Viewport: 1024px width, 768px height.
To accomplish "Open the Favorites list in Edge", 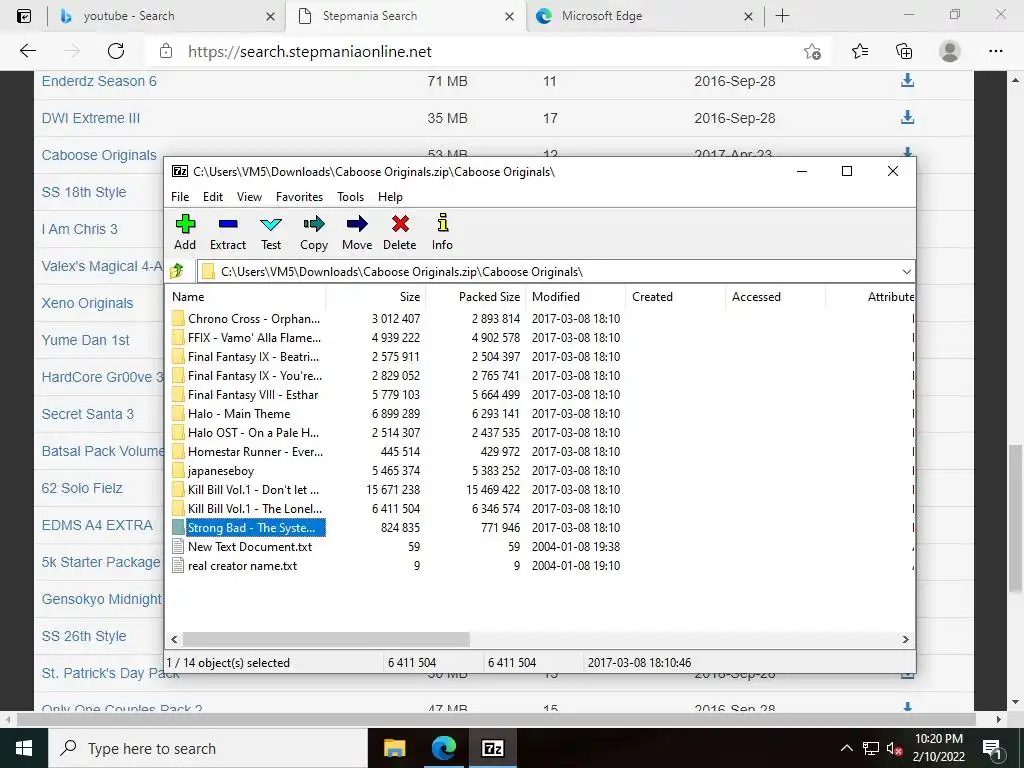I will click(860, 51).
